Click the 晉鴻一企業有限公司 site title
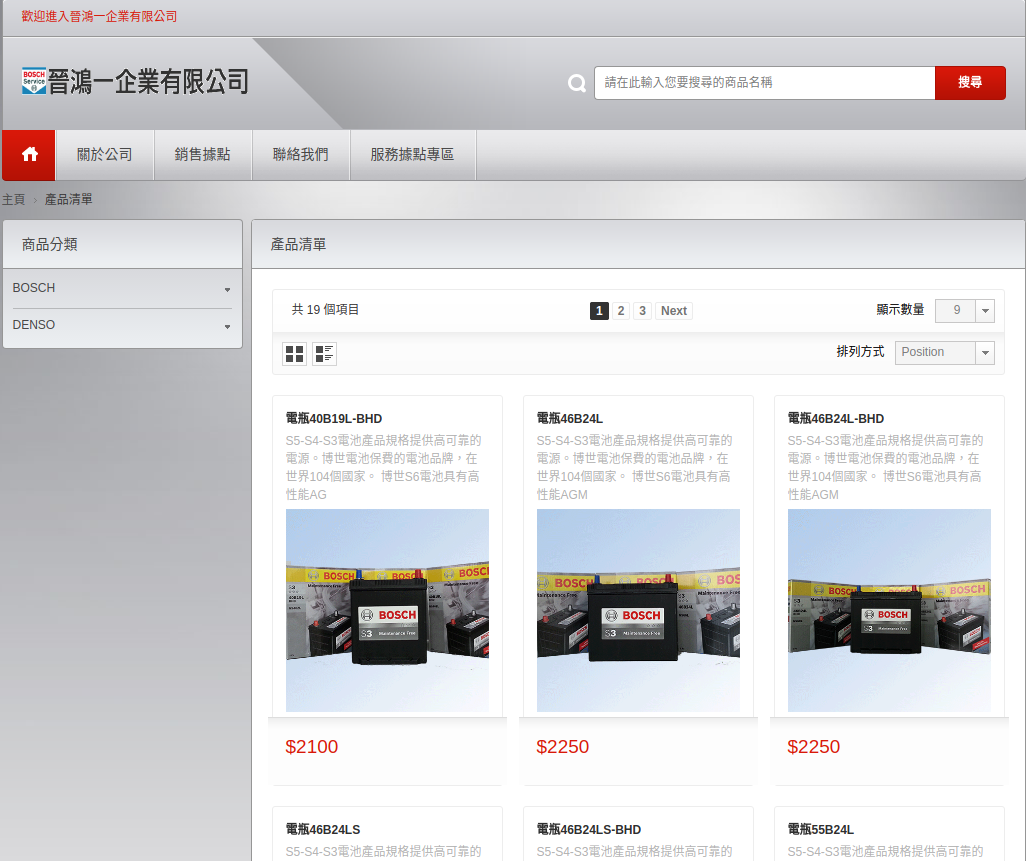 point(148,82)
